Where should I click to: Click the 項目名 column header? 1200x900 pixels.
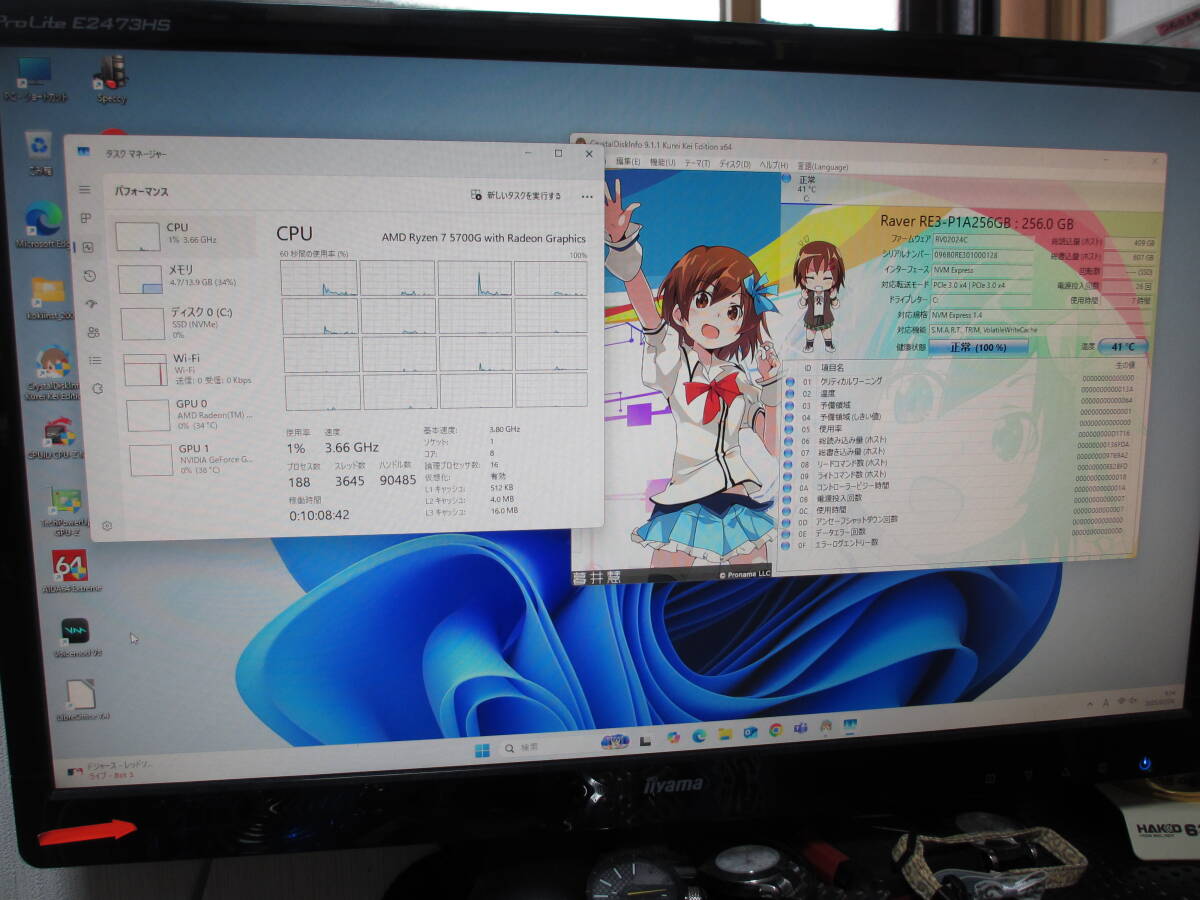(833, 369)
